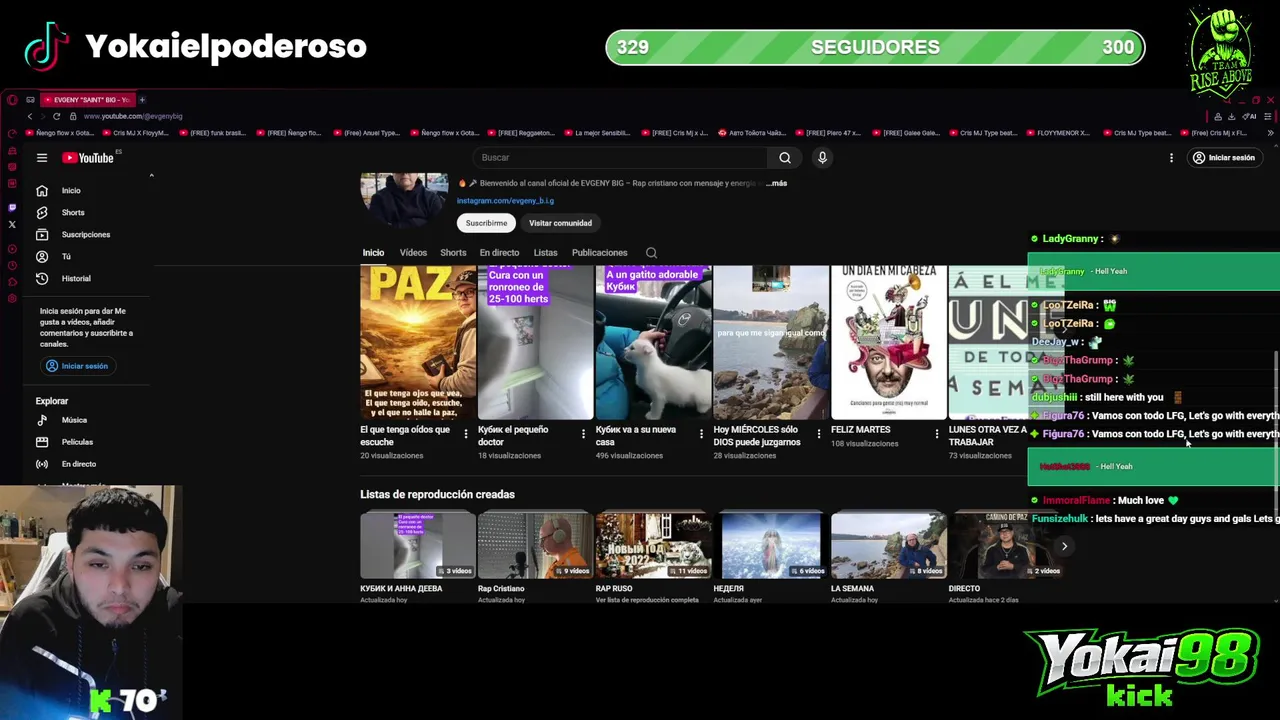Screen dimensions: 1280x720
Task: Select the EVGENY SAINT BIG browser tab
Action: (x=86, y=100)
